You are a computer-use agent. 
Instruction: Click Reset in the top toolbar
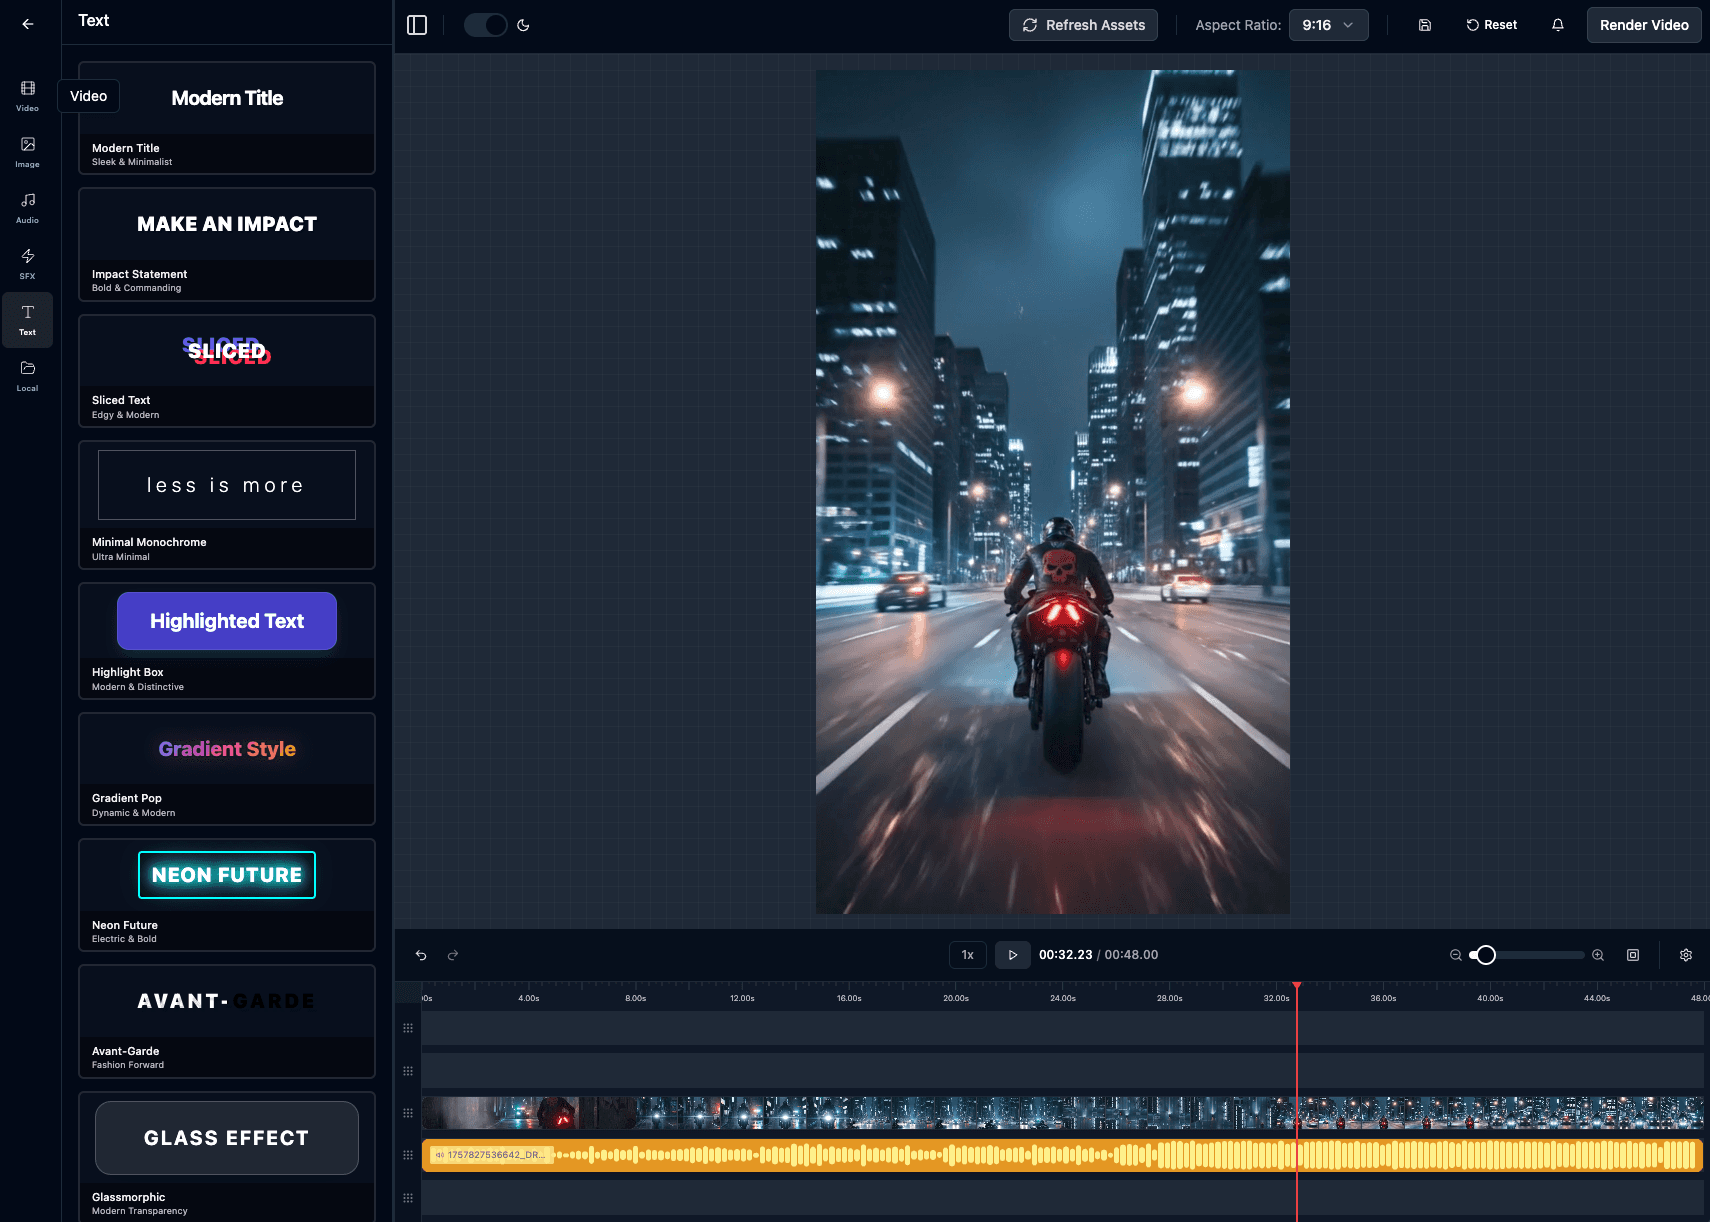click(x=1491, y=24)
